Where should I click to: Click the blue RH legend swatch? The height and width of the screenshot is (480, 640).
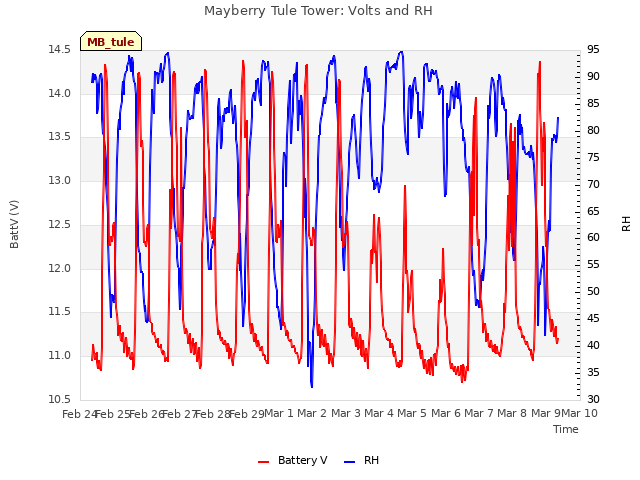(349, 461)
